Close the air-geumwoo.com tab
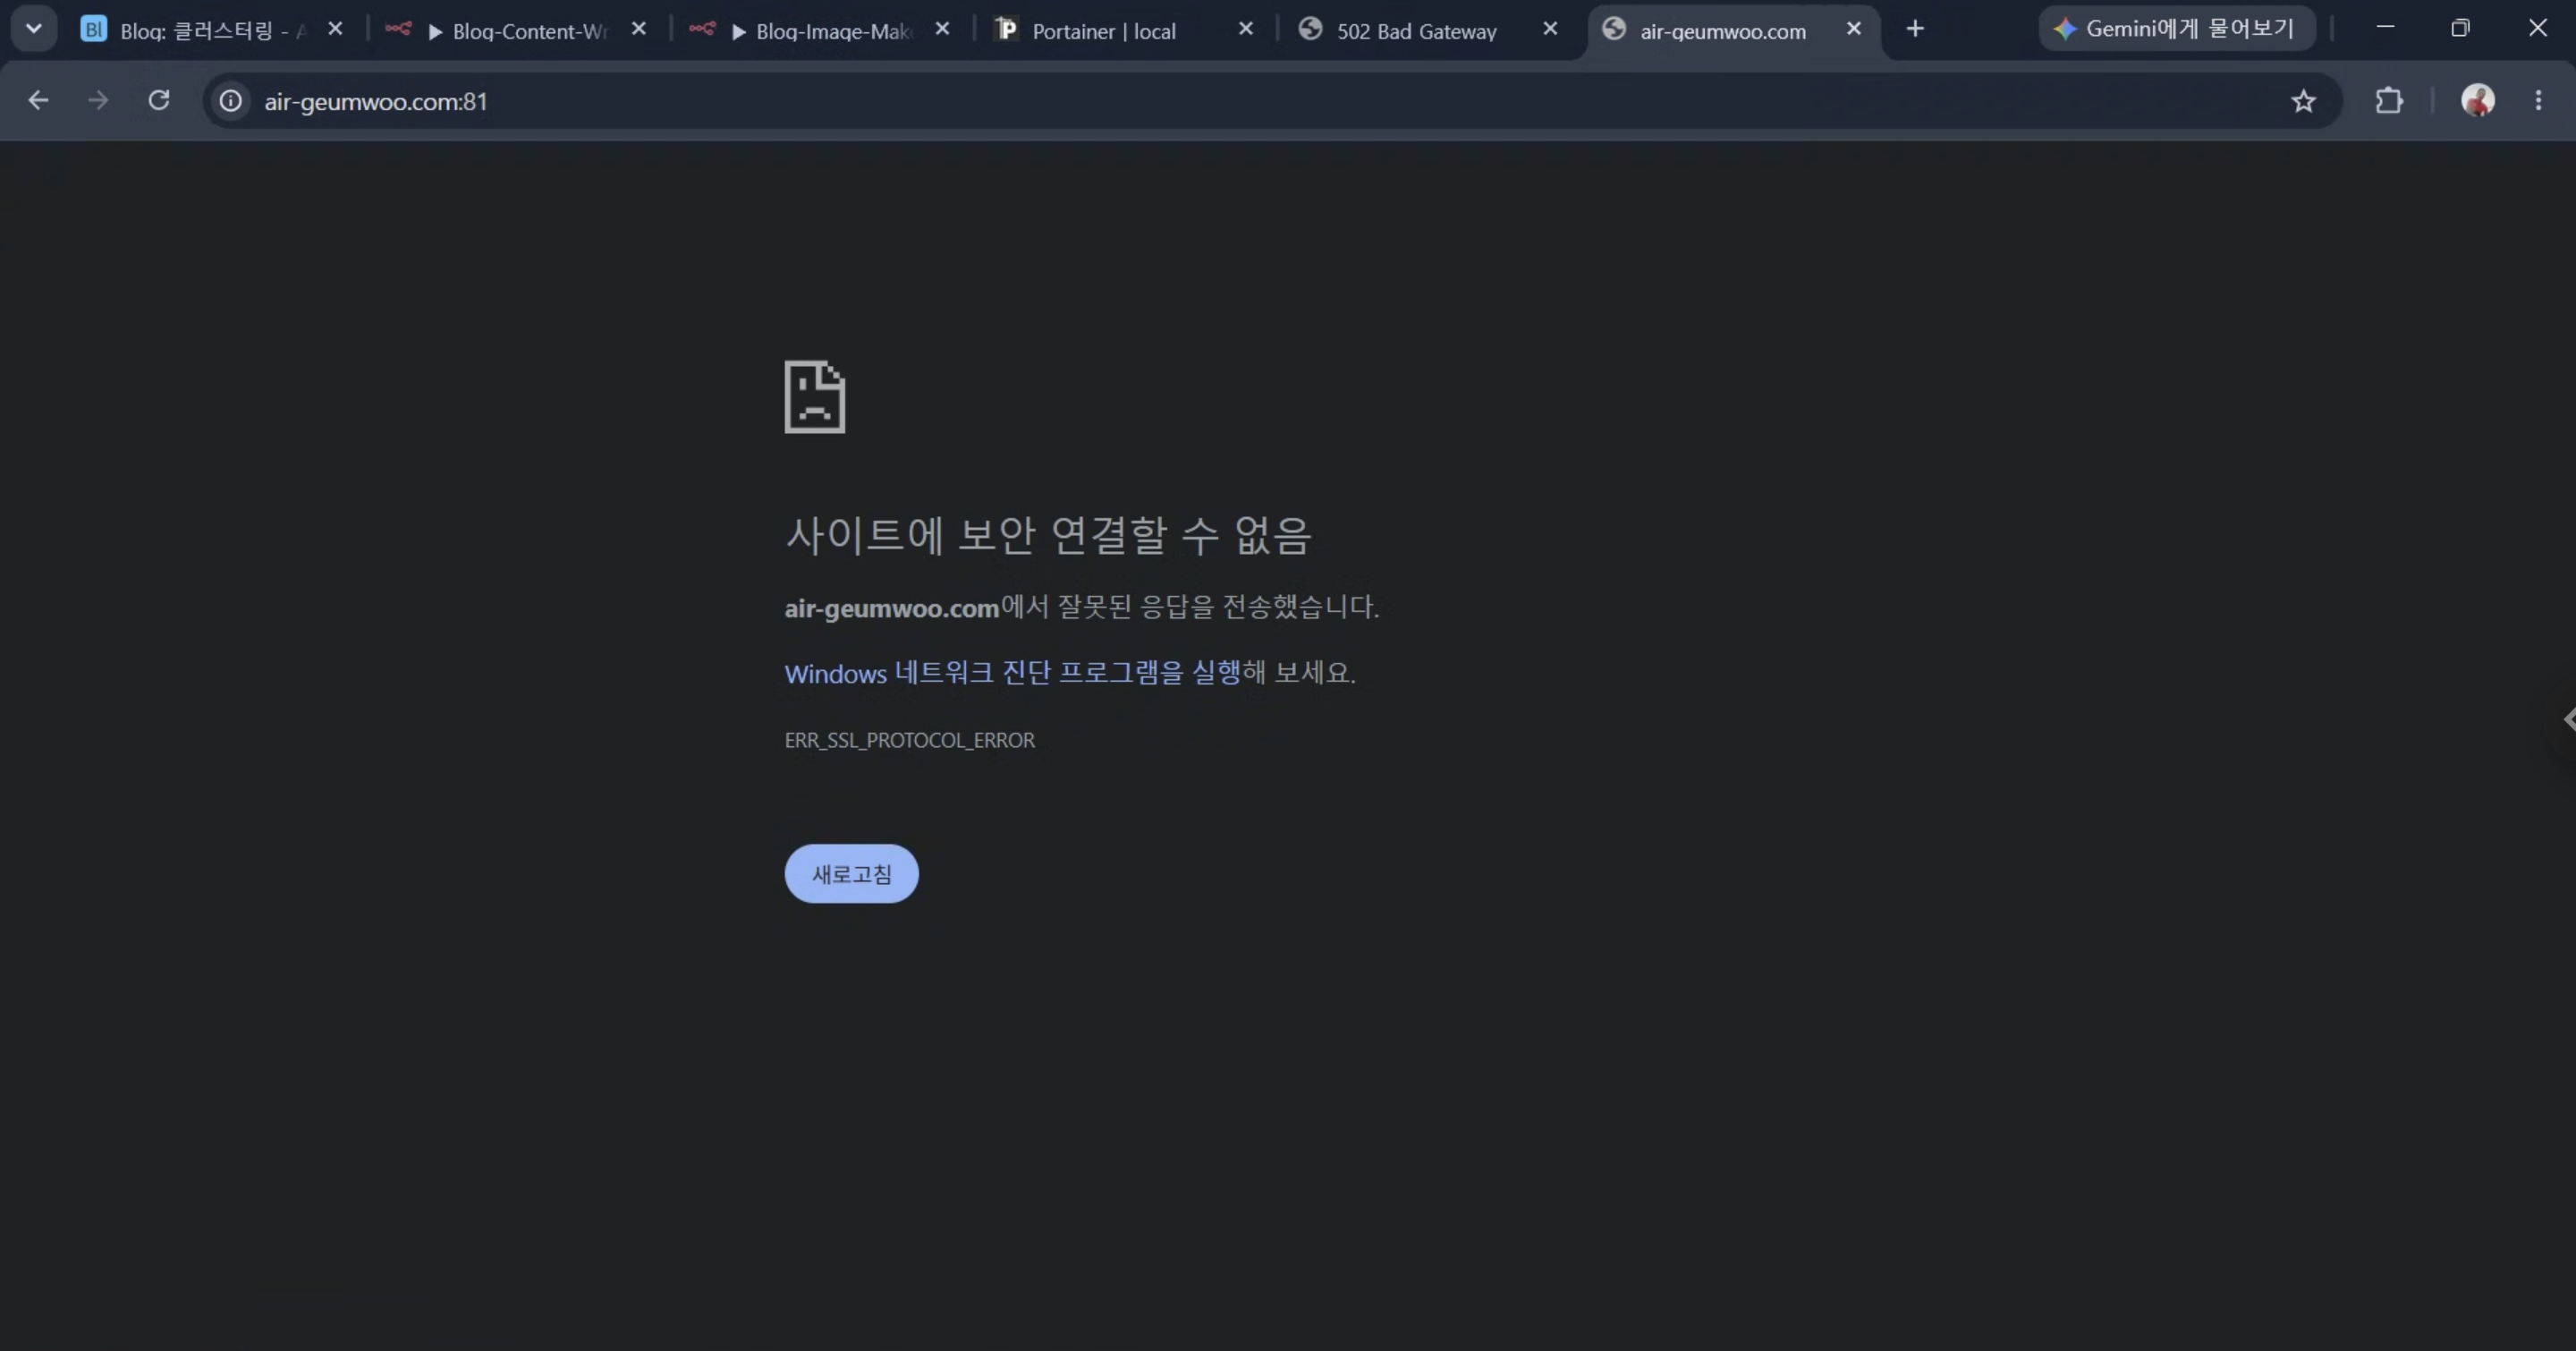 pos(1854,30)
